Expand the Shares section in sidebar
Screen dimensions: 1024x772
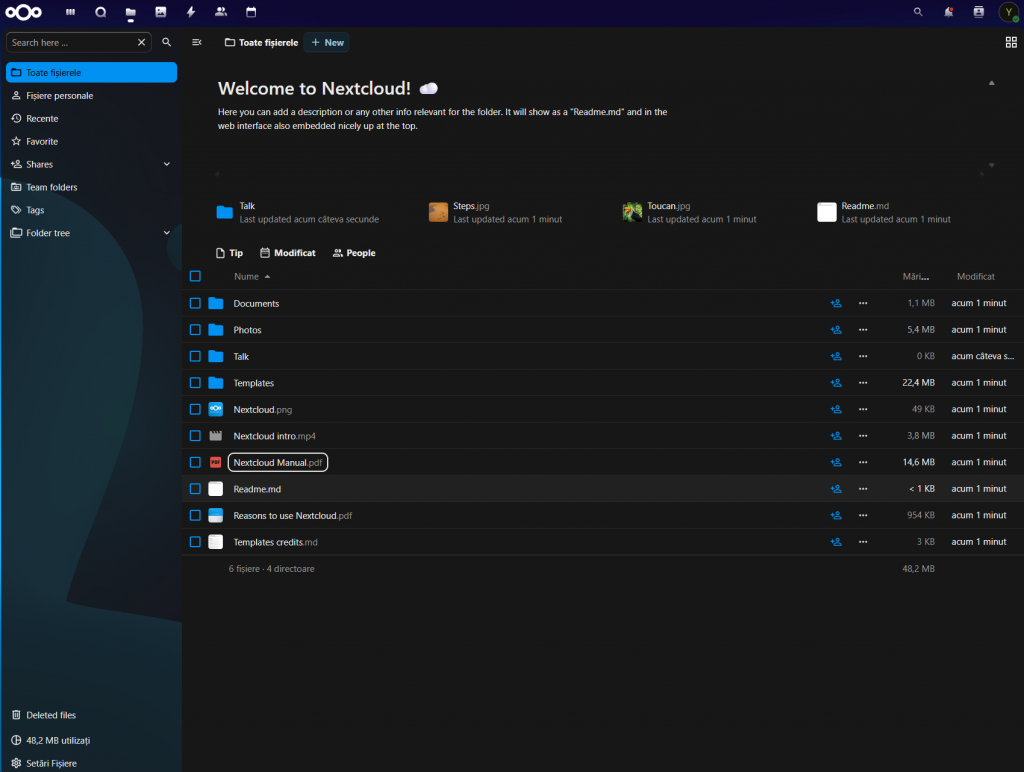pyautogui.click(x=167, y=164)
